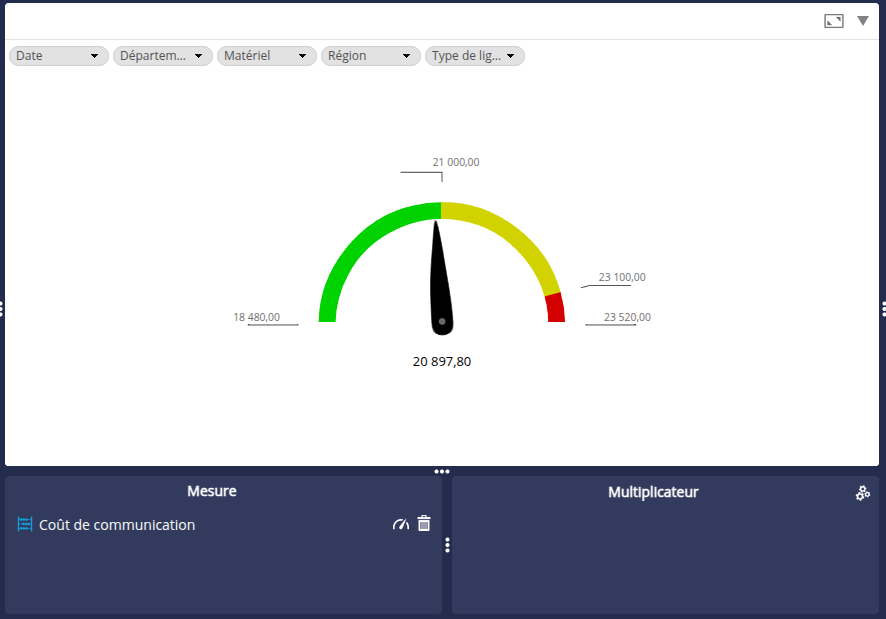886x619 pixels.
Task: Open the Matériel filter dropdown
Action: click(x=267, y=56)
